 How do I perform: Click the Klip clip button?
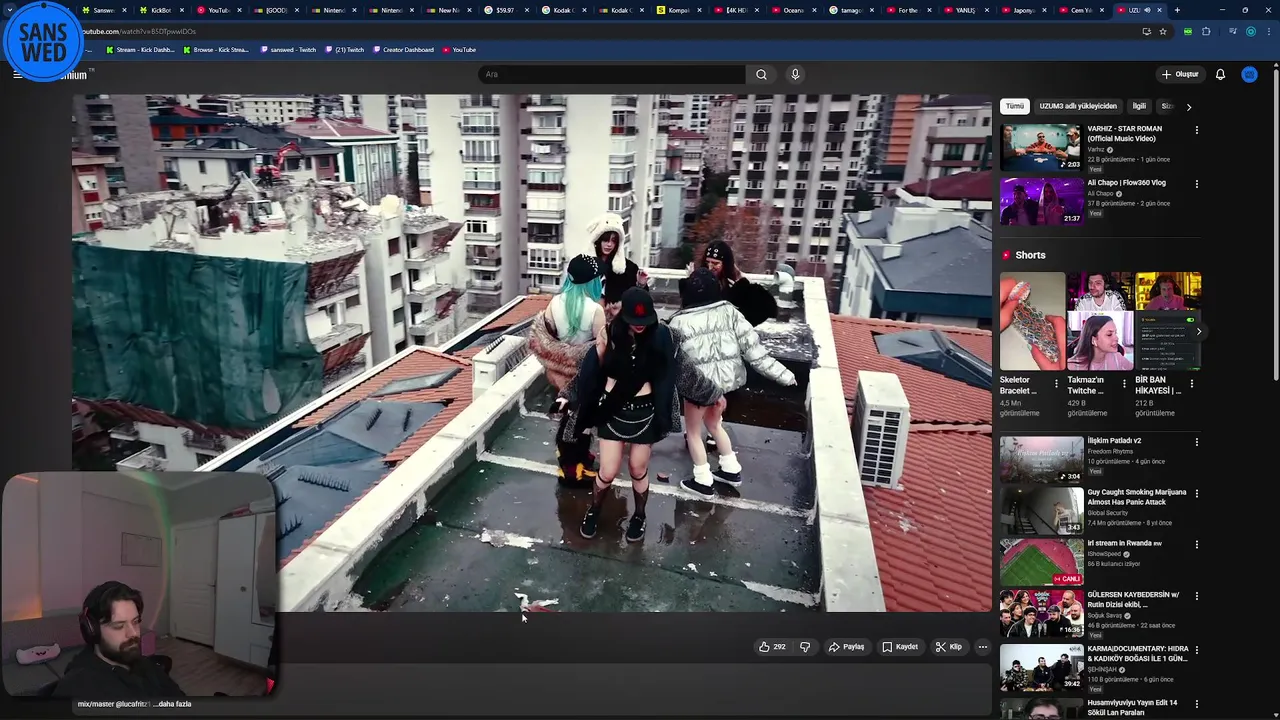tap(948, 647)
